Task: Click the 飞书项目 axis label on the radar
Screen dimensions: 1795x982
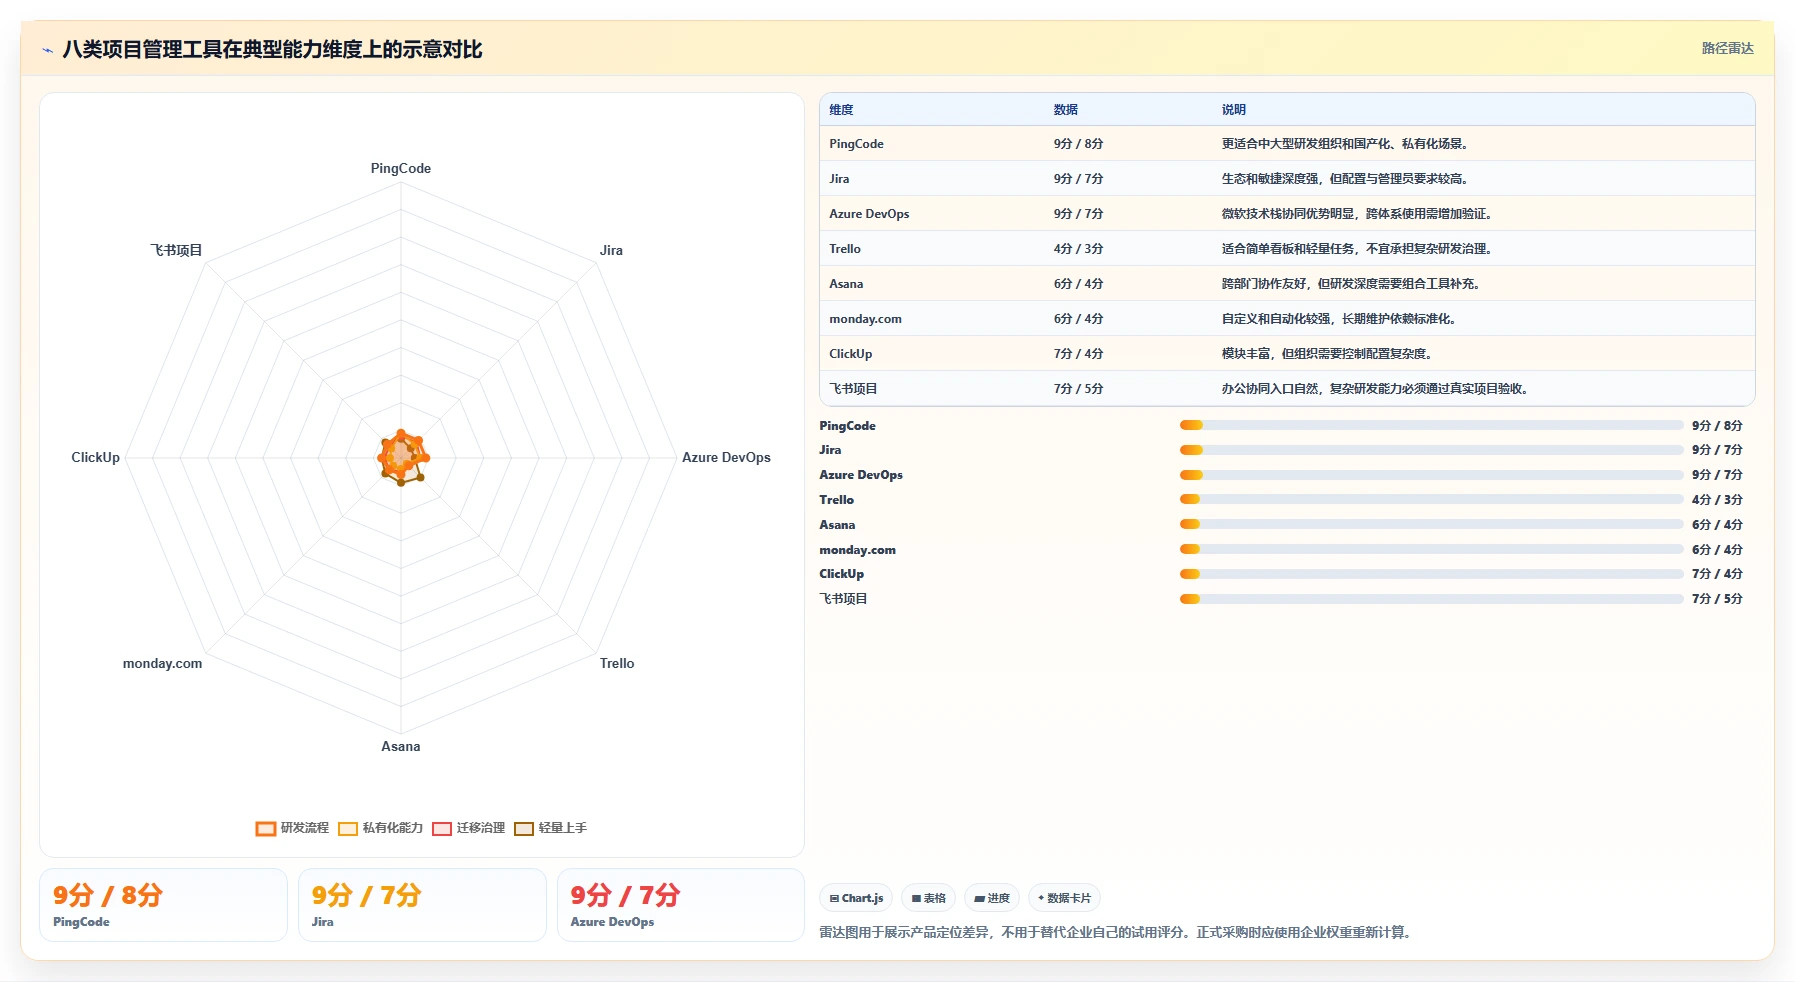Action: (x=176, y=251)
